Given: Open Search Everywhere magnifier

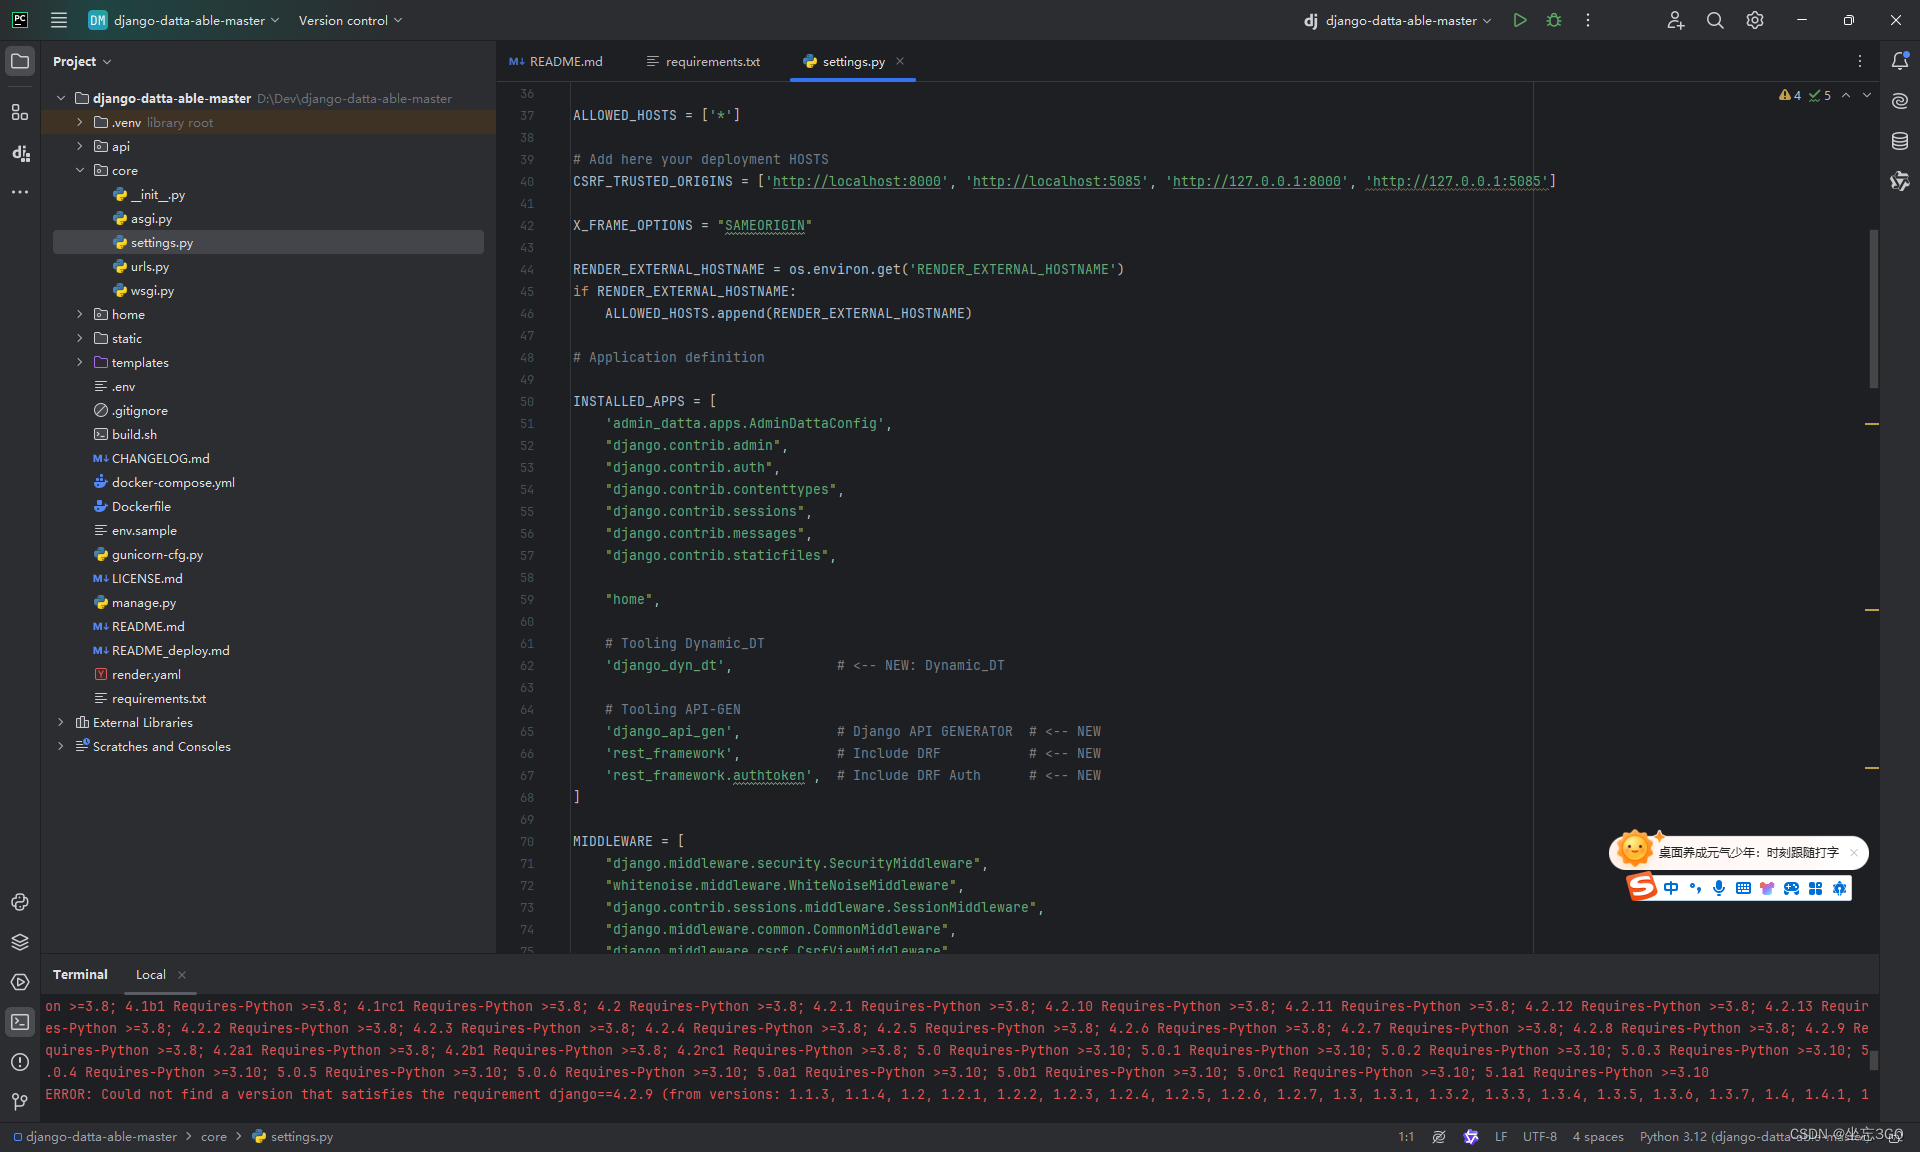Looking at the screenshot, I should tap(1715, 20).
